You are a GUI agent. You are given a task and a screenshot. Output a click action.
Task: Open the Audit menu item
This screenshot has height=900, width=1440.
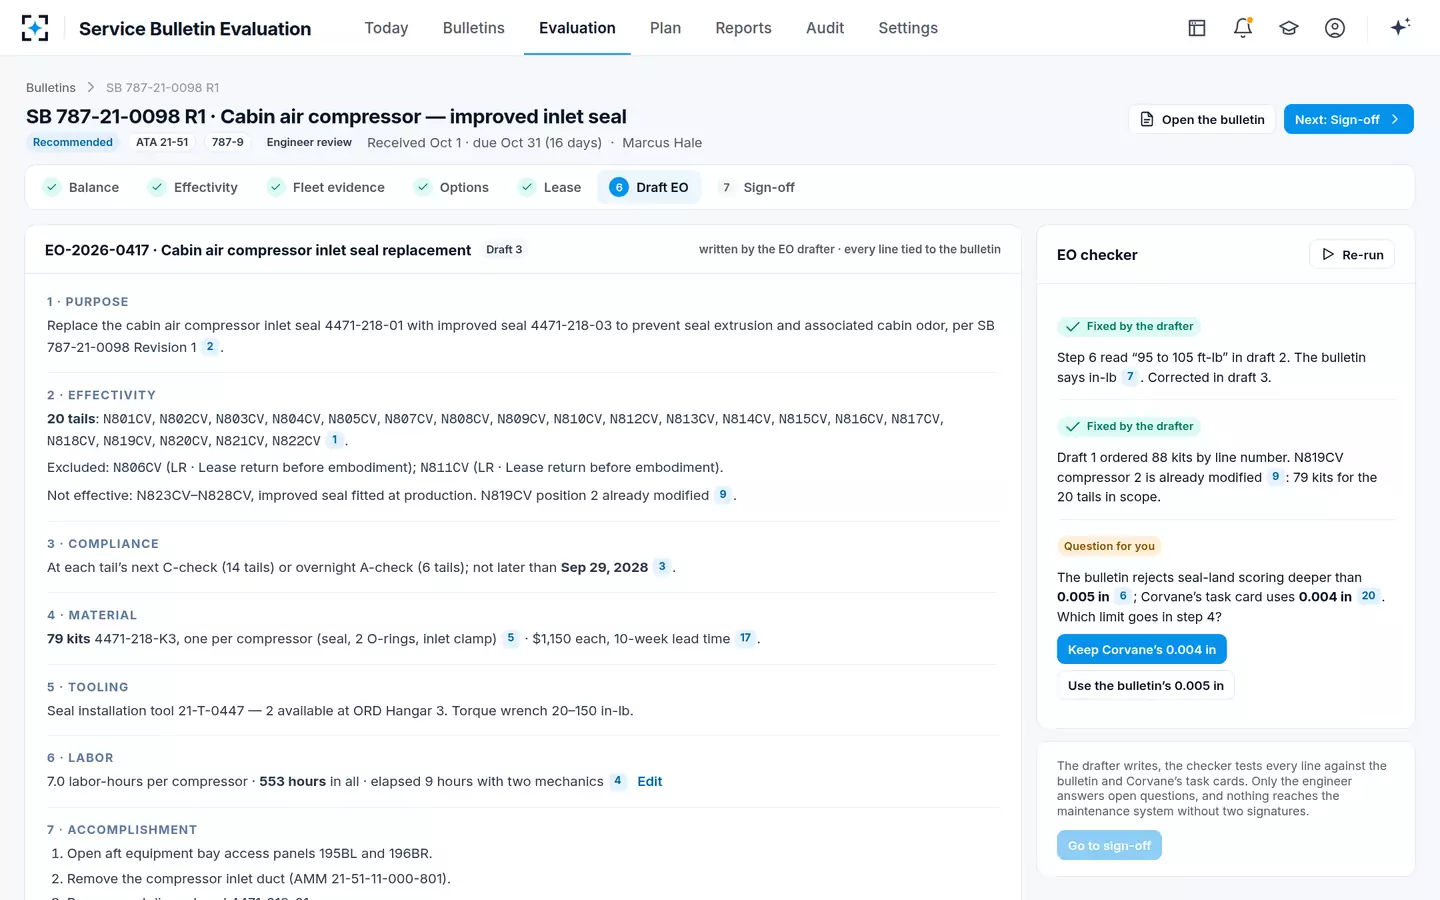click(825, 28)
